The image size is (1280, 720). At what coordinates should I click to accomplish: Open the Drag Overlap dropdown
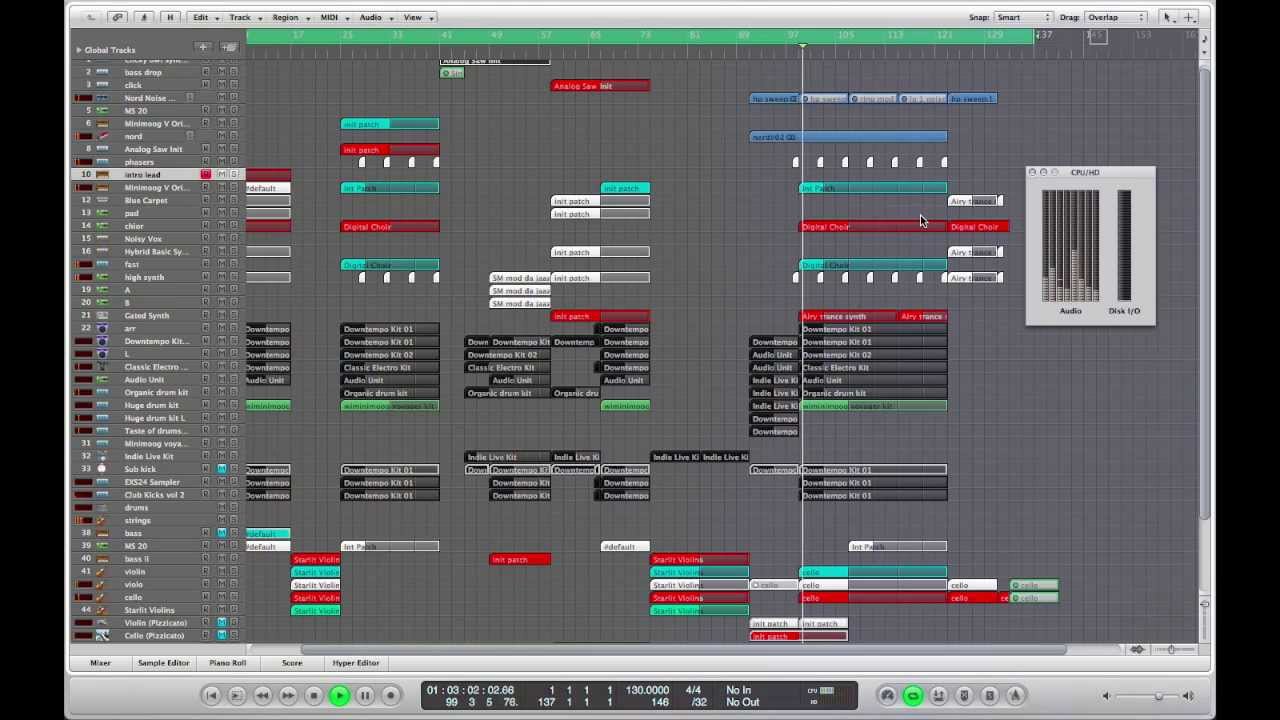click(1116, 17)
